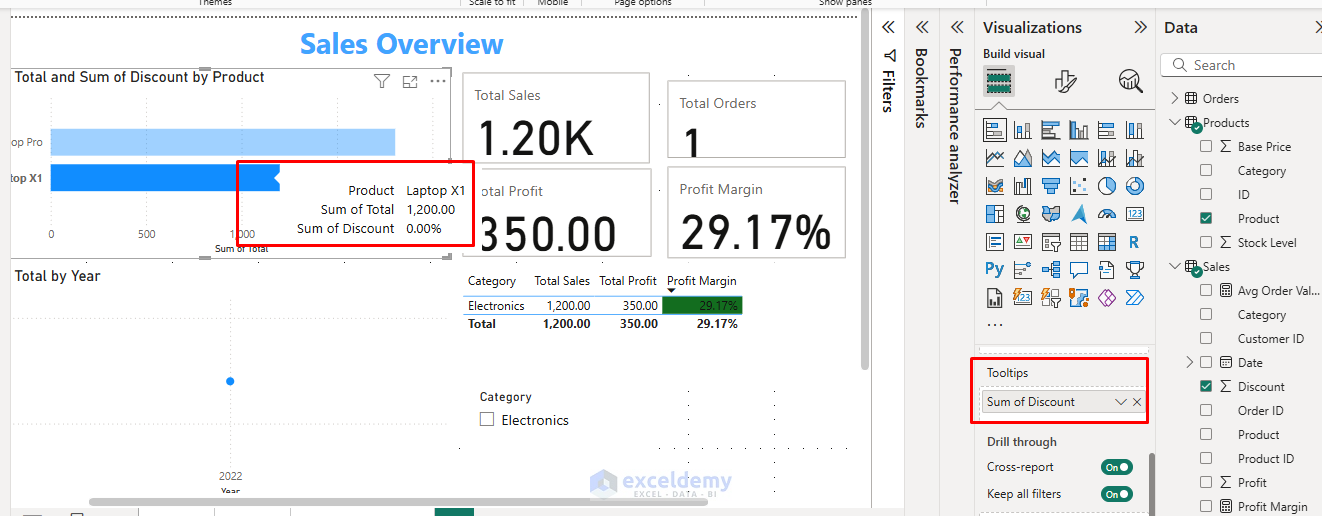
Task: Add a Treemap visual
Action: tap(995, 214)
